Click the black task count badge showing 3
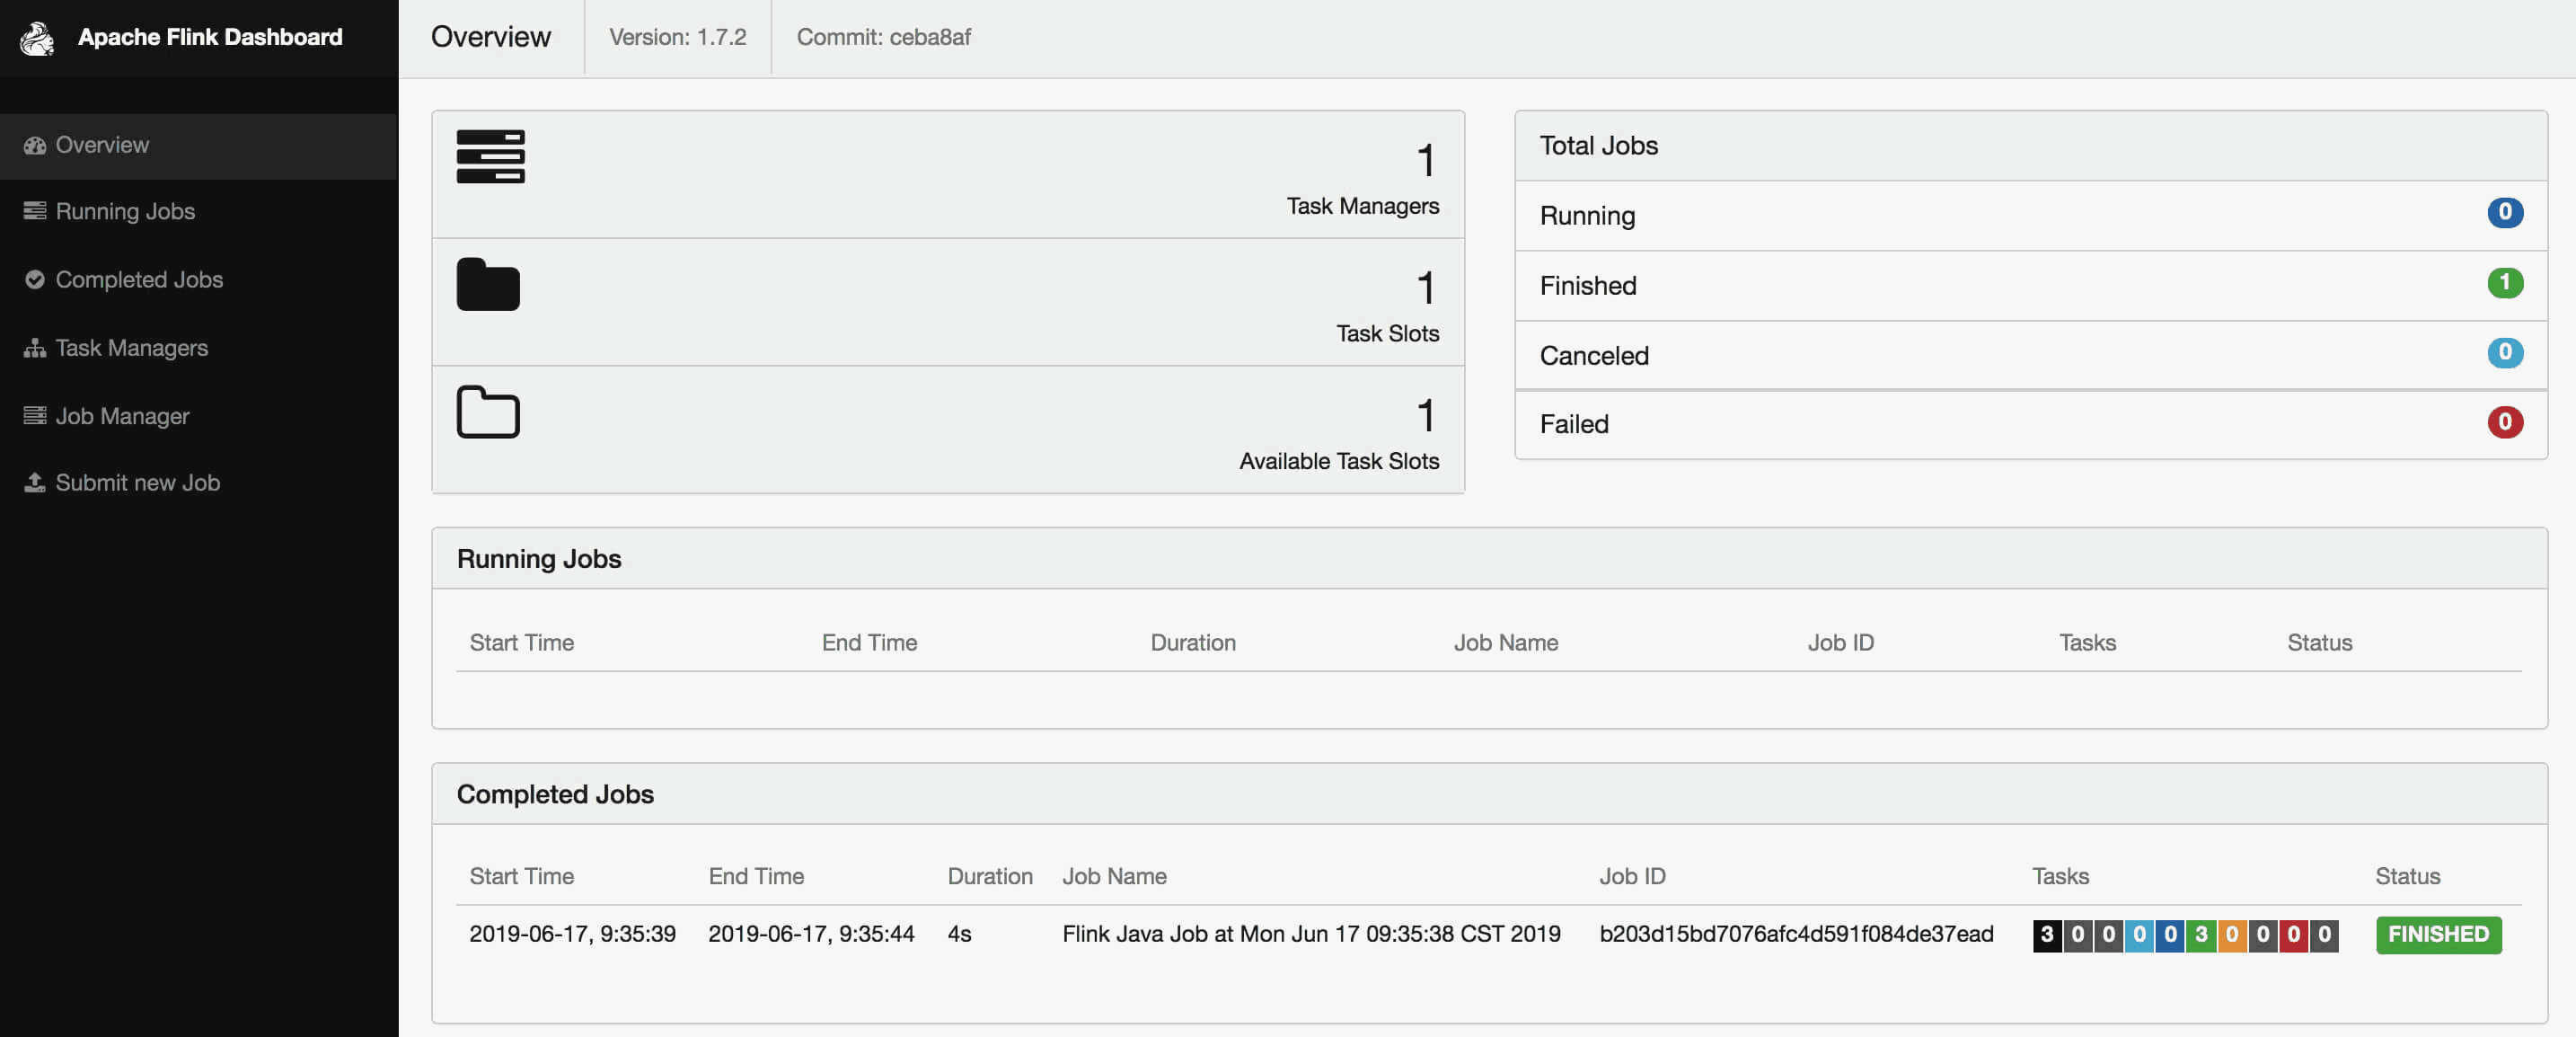 [2046, 935]
